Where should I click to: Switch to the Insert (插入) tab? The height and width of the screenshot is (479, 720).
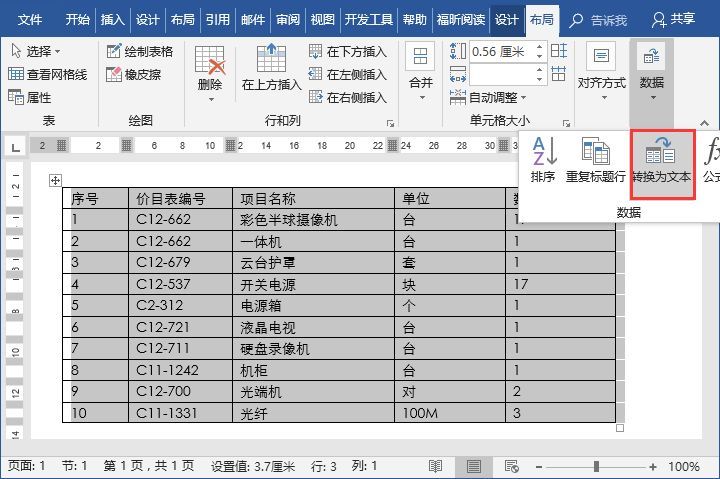pyautogui.click(x=112, y=20)
